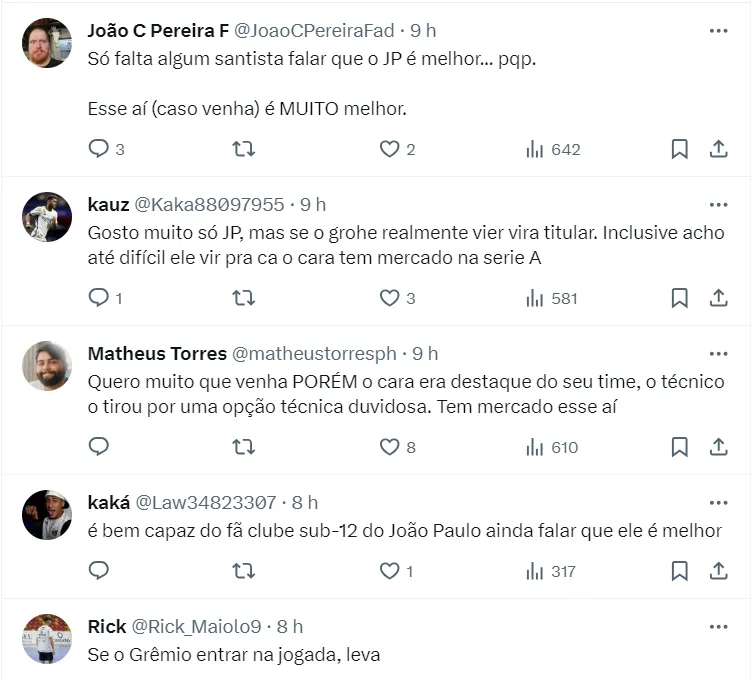Repost kaká's tweet
This screenshot has height=680, width=753.
[x=243, y=571]
